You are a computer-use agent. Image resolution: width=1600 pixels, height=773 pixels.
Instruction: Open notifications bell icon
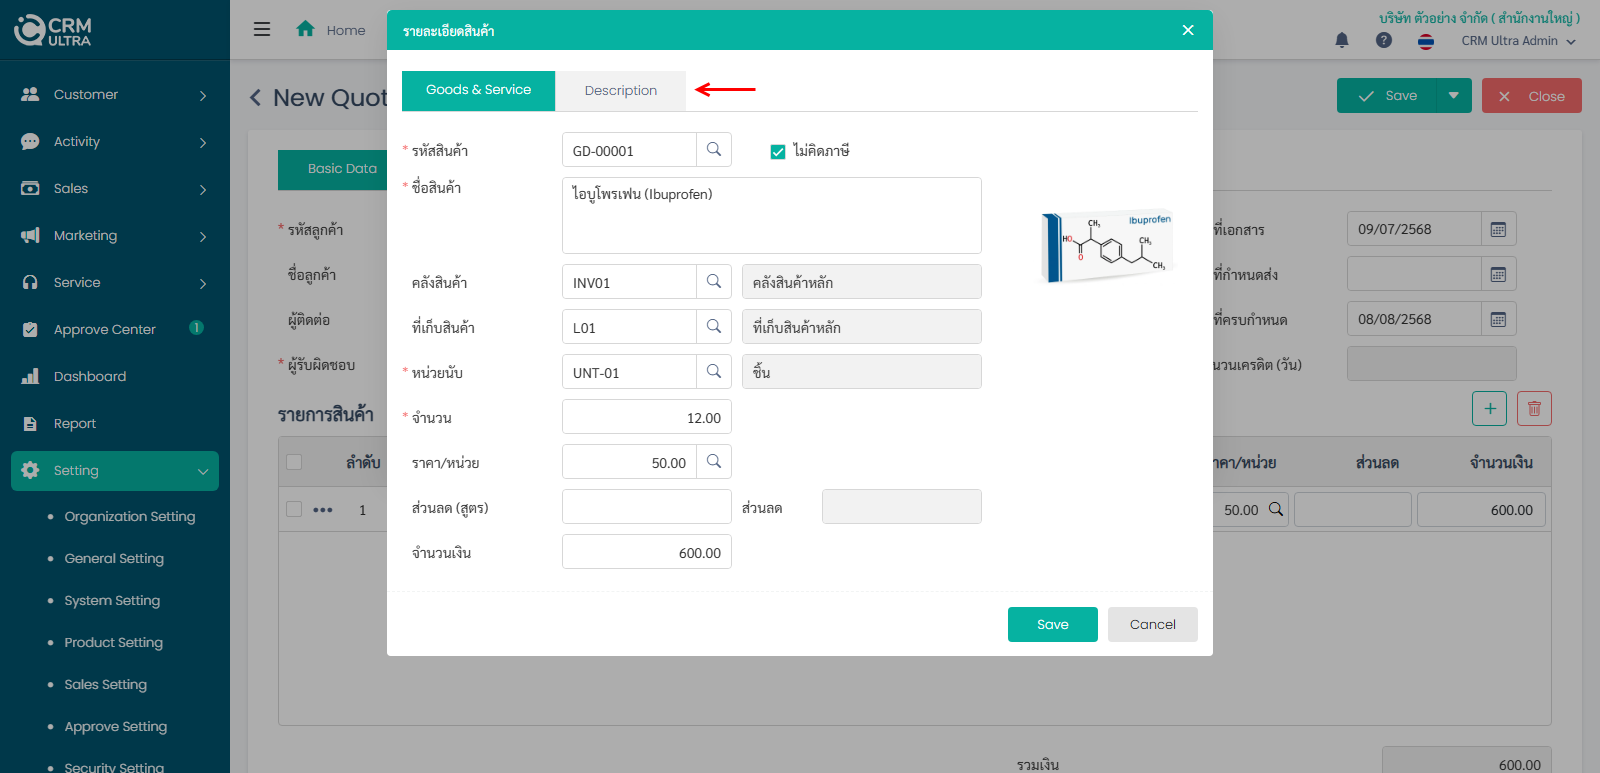[1342, 41]
